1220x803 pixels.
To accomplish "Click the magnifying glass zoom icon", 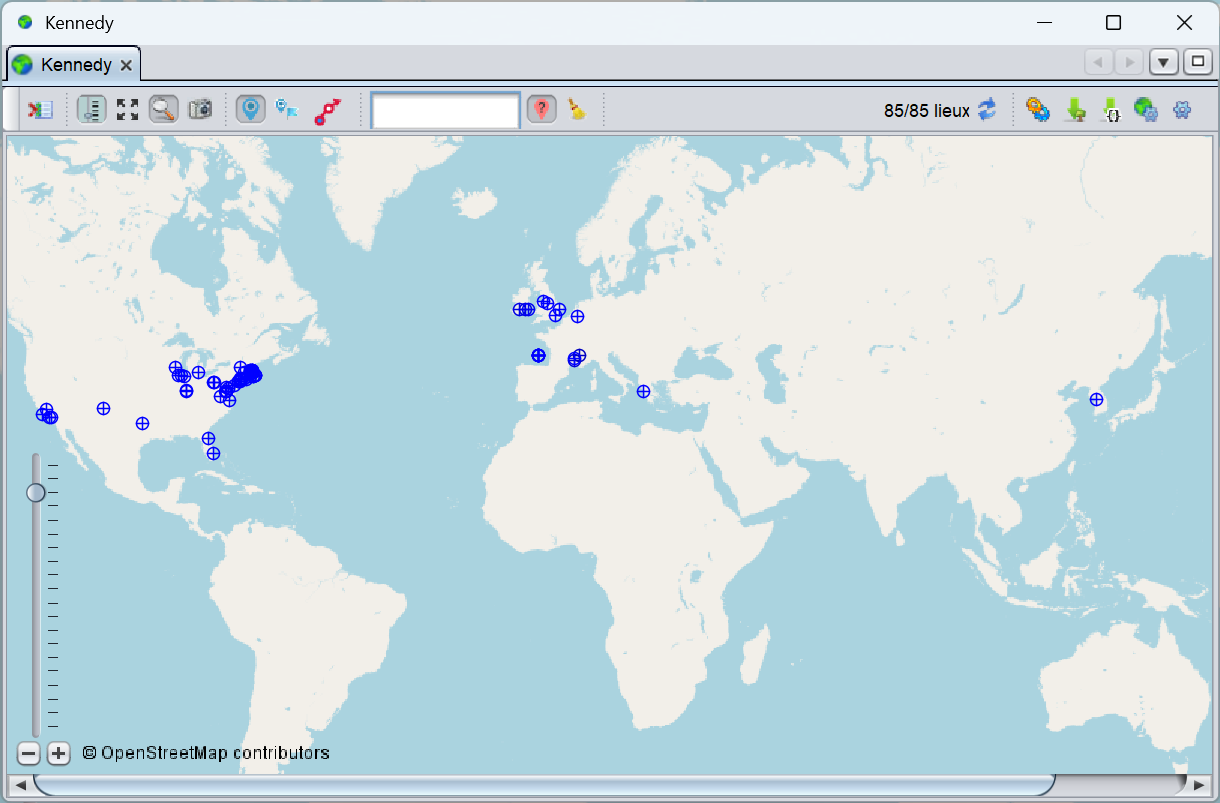I will [163, 109].
